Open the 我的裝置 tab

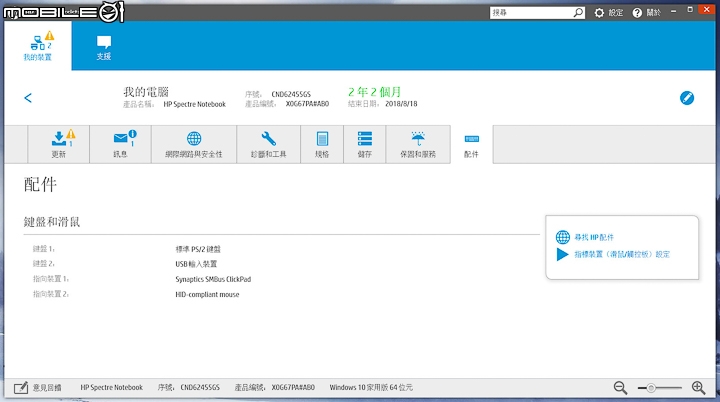pyautogui.click(x=38, y=46)
